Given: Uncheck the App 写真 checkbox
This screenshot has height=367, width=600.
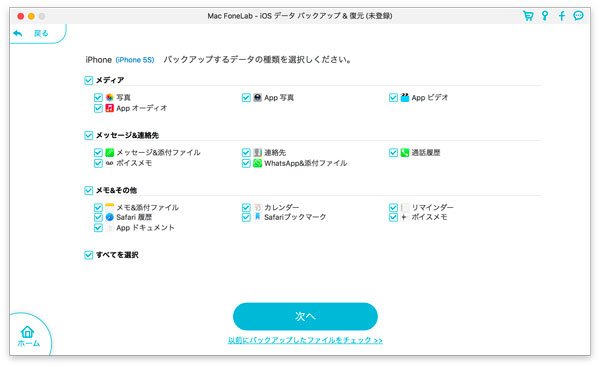Looking at the screenshot, I should pos(246,98).
